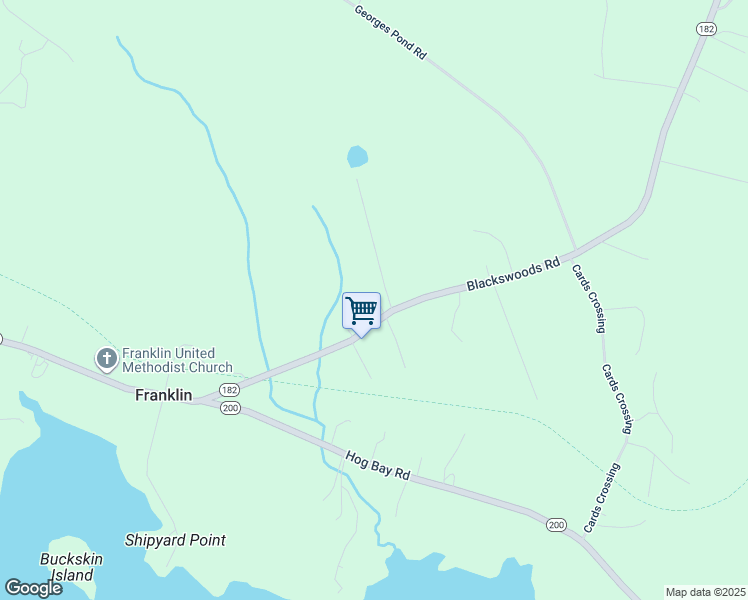Select the Shipyard Point label
The width and height of the screenshot is (748, 600).
click(175, 540)
